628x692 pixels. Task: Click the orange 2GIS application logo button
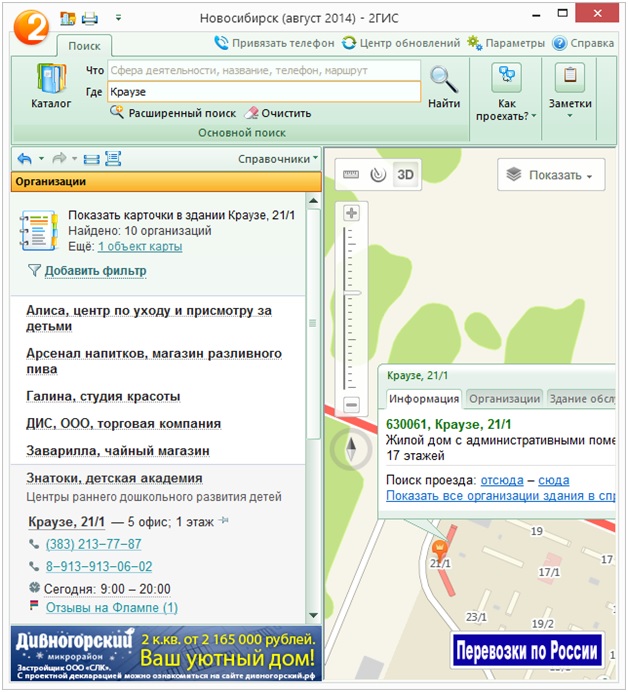[31, 27]
